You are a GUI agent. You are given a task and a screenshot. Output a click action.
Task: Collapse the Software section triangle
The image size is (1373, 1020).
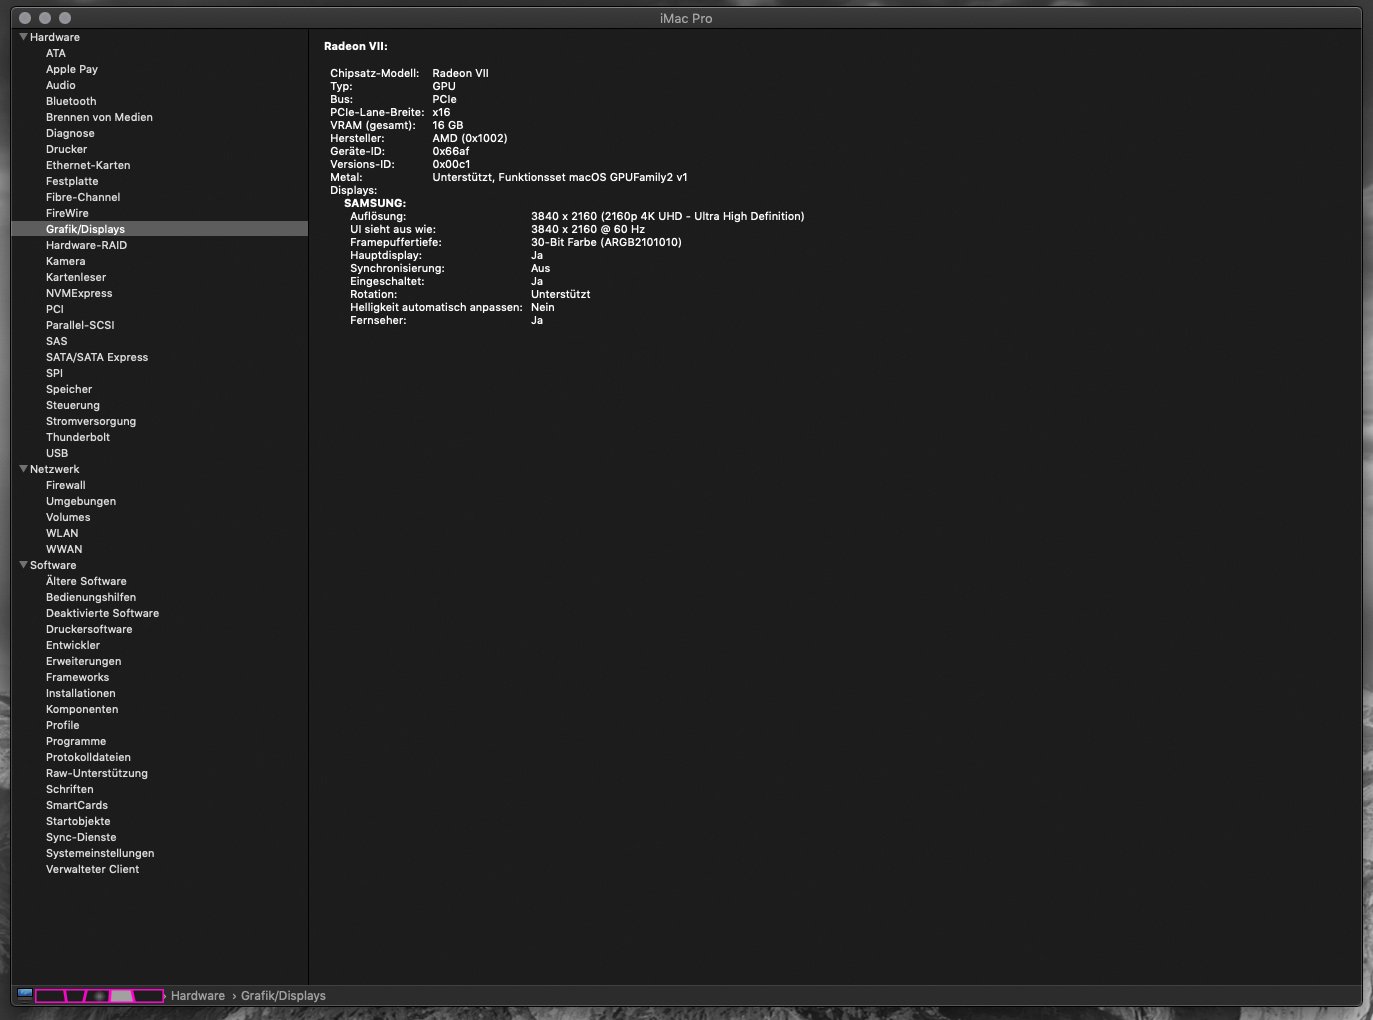(23, 565)
